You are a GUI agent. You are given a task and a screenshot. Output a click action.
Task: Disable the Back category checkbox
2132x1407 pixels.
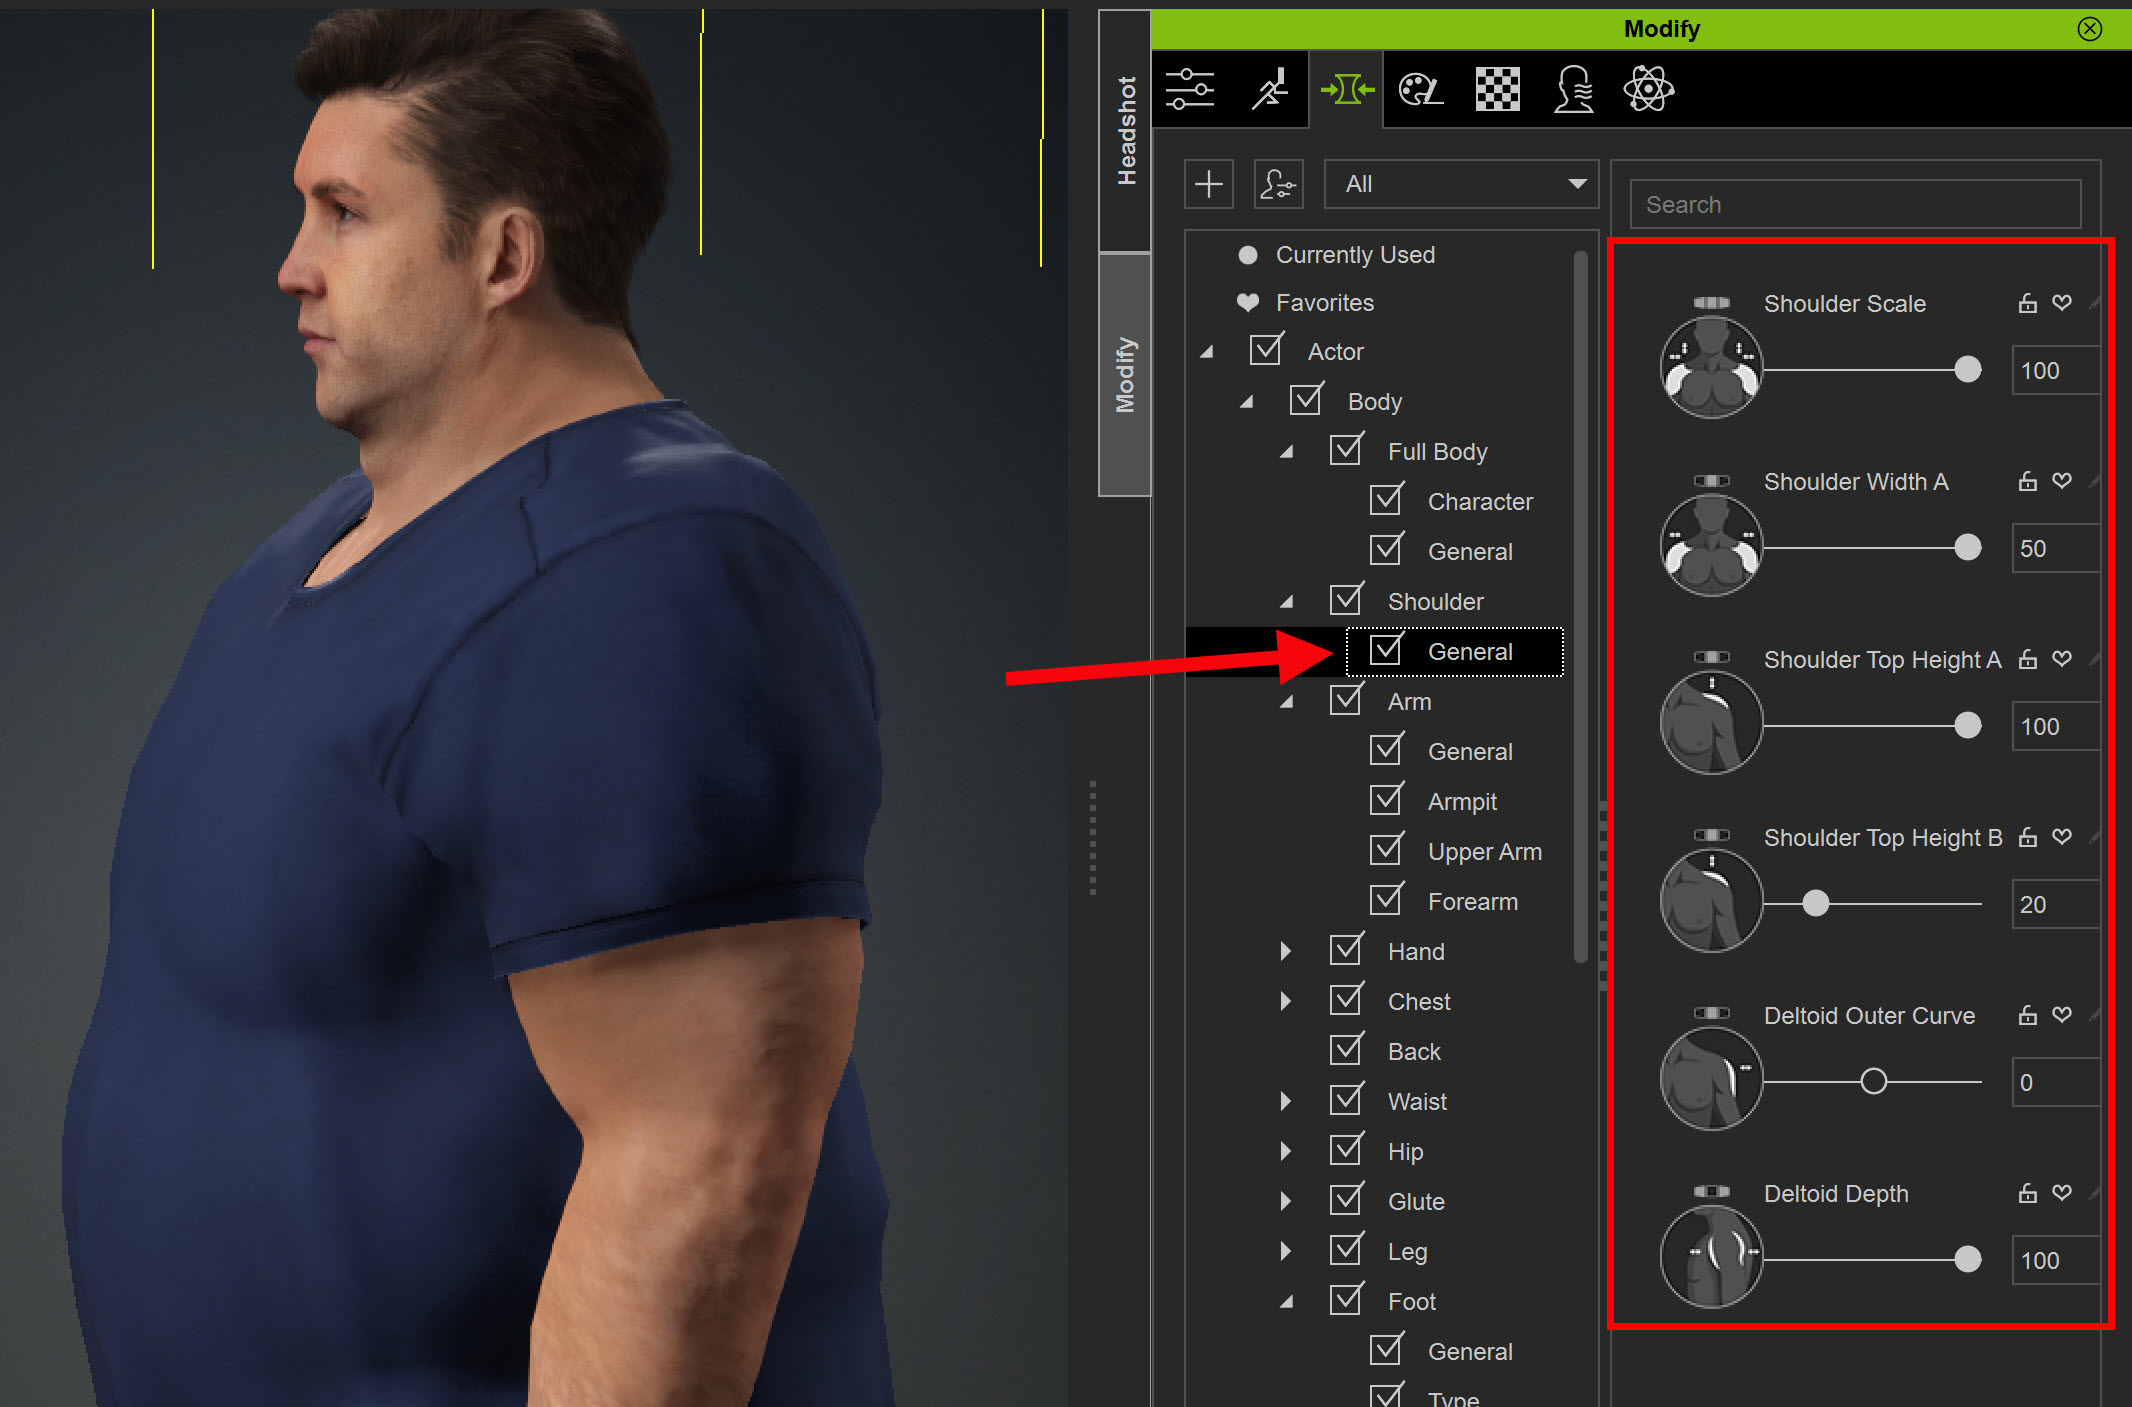tap(1346, 1050)
